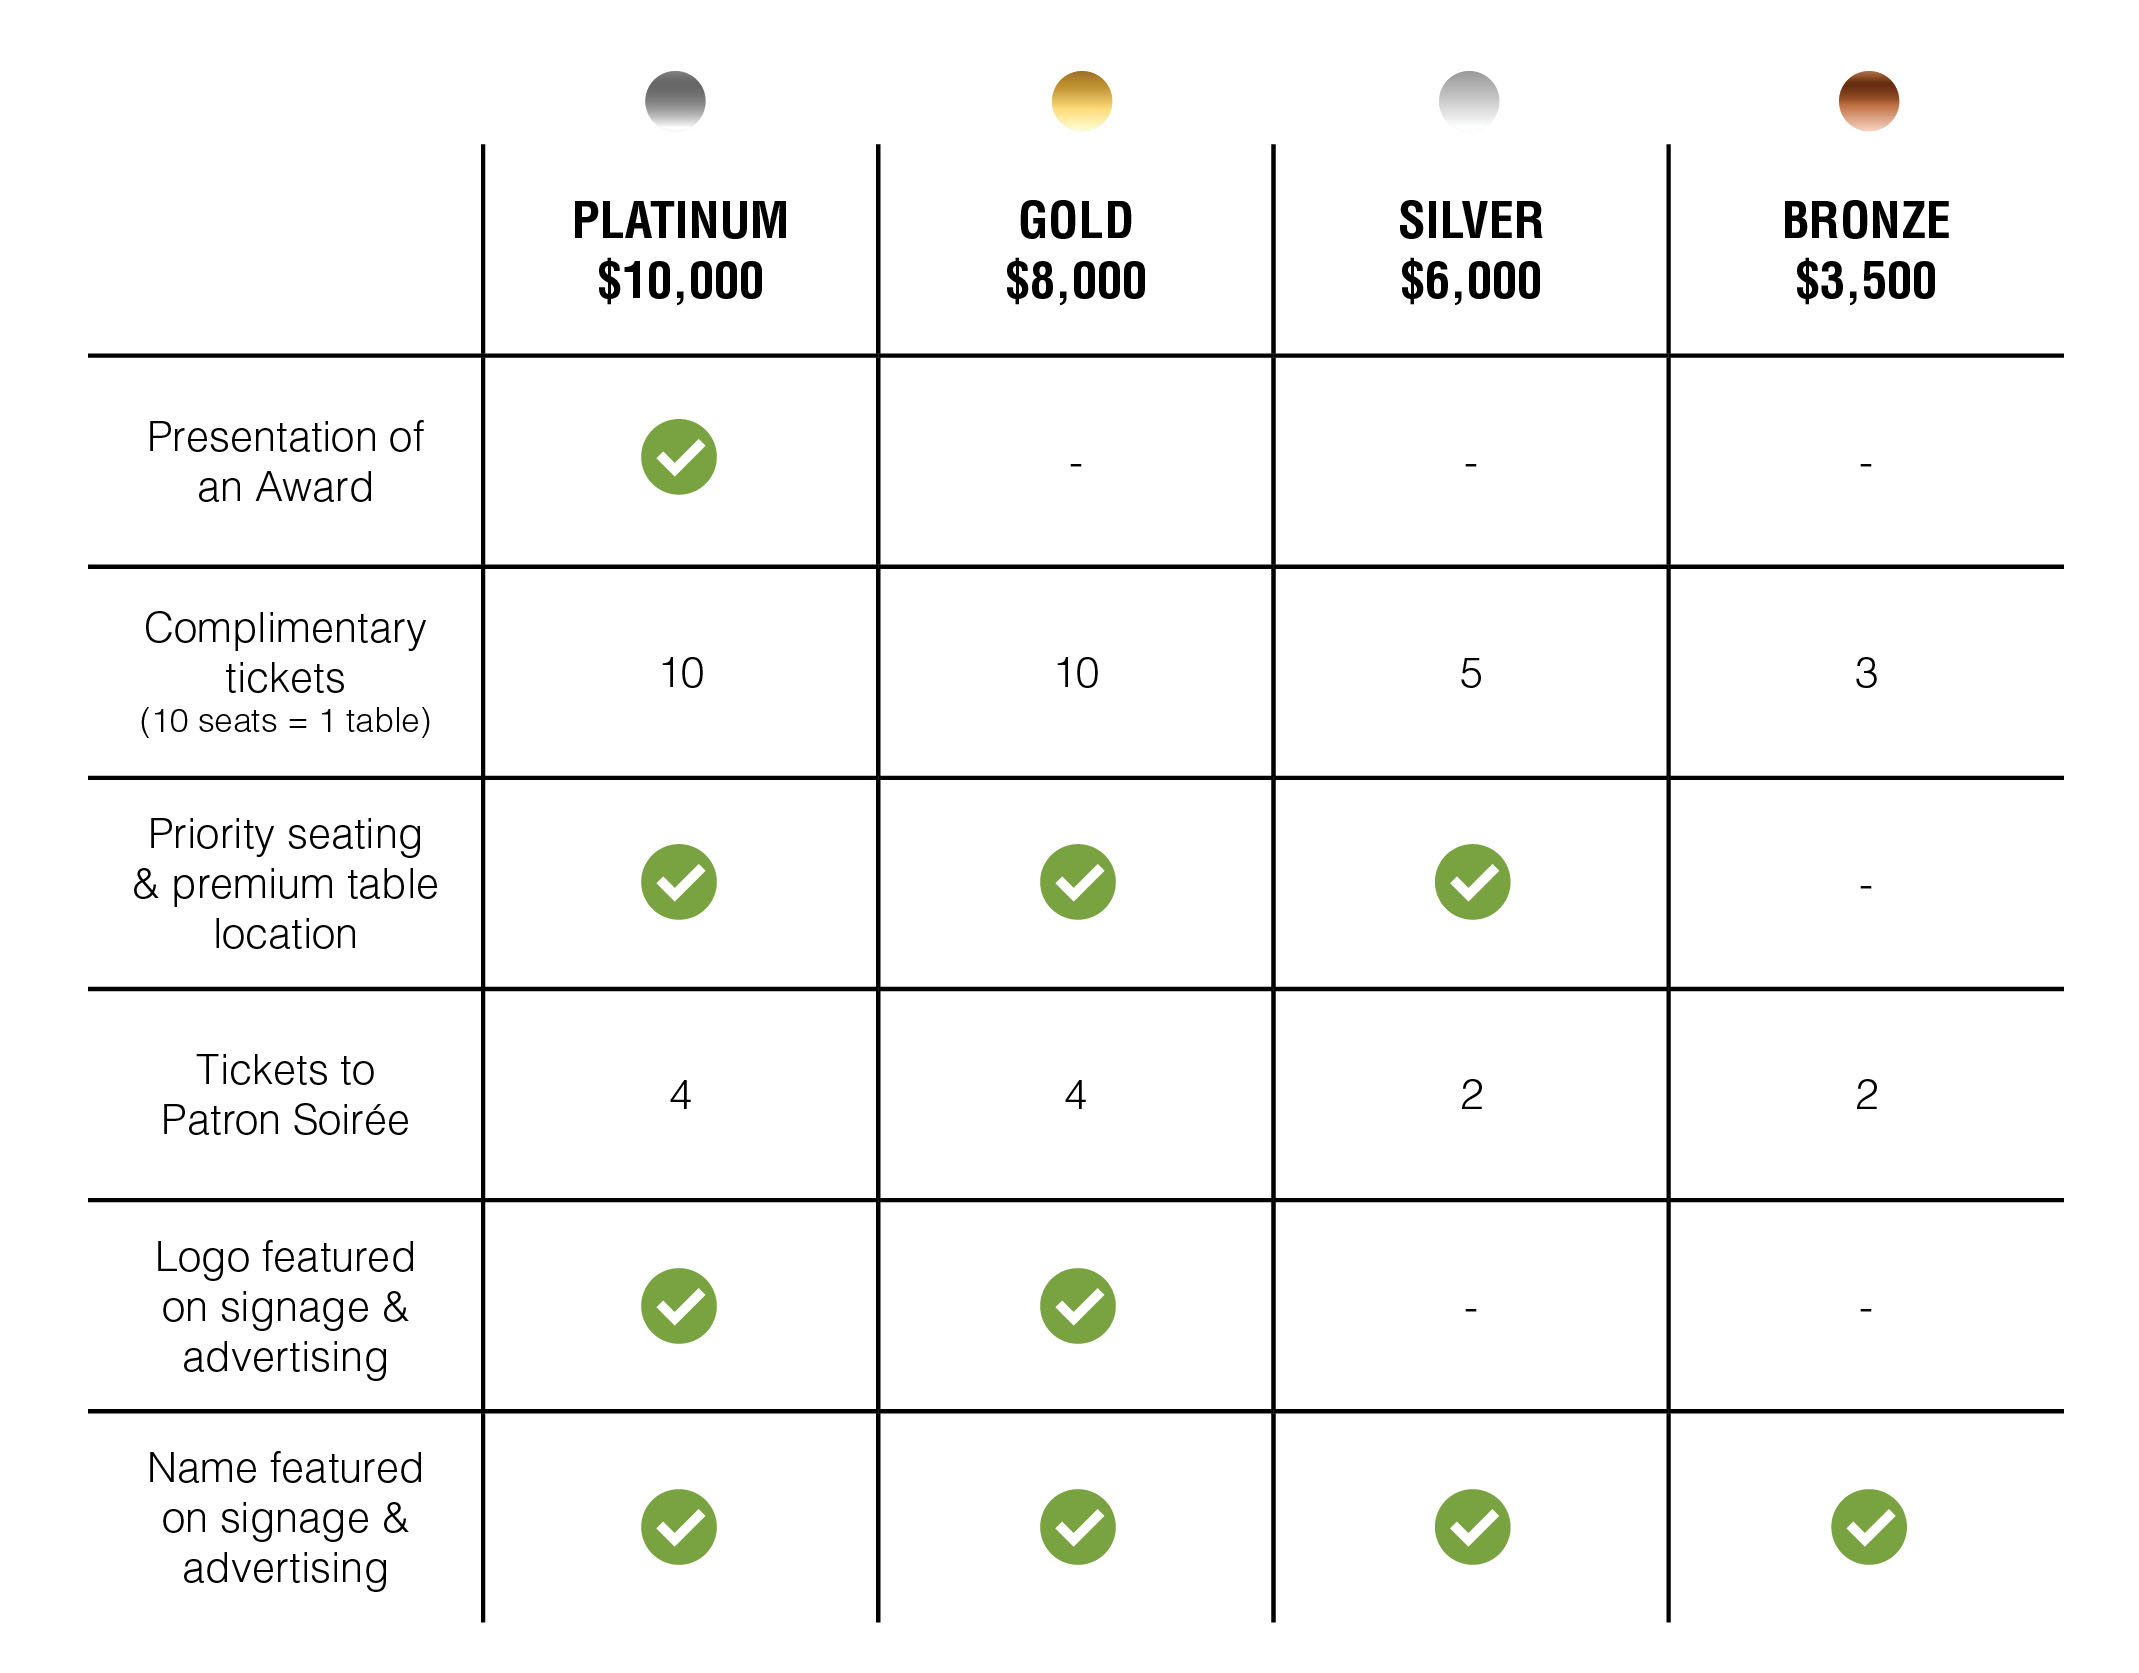Click the Platinum tier medal circle
The width and height of the screenshot is (2139, 1673).
[675, 101]
